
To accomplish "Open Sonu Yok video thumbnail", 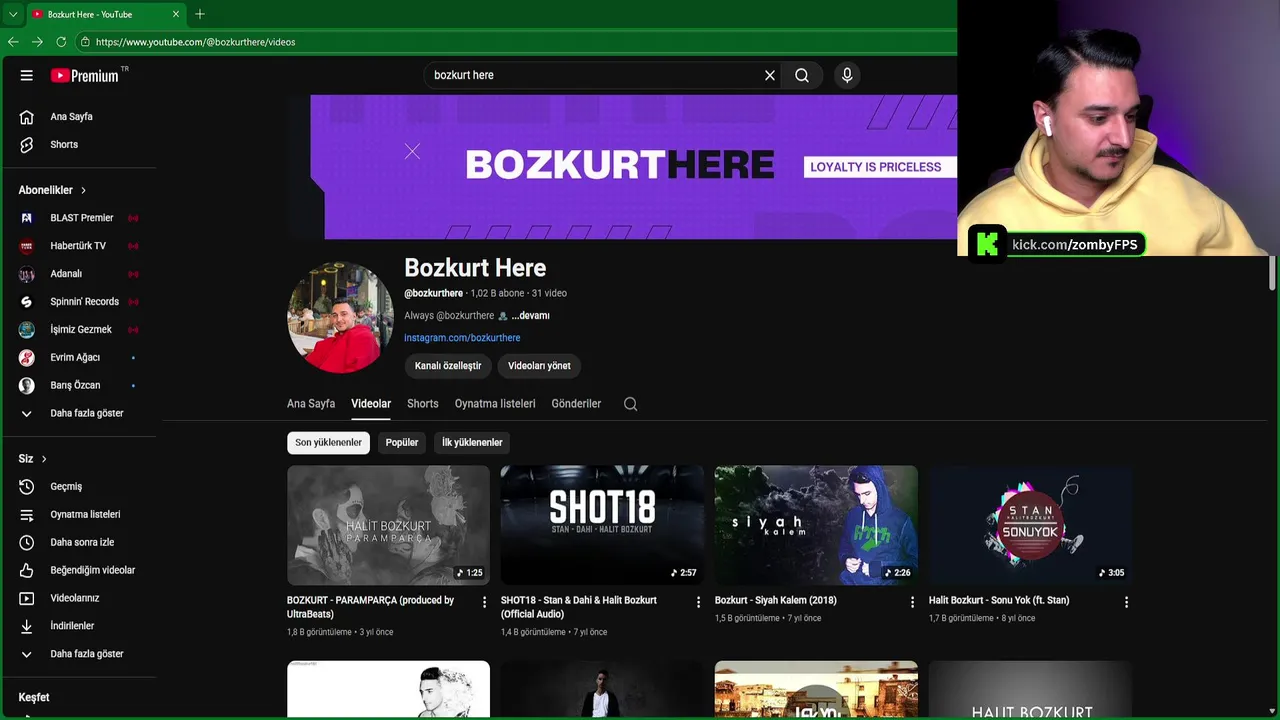I will click(x=1030, y=525).
